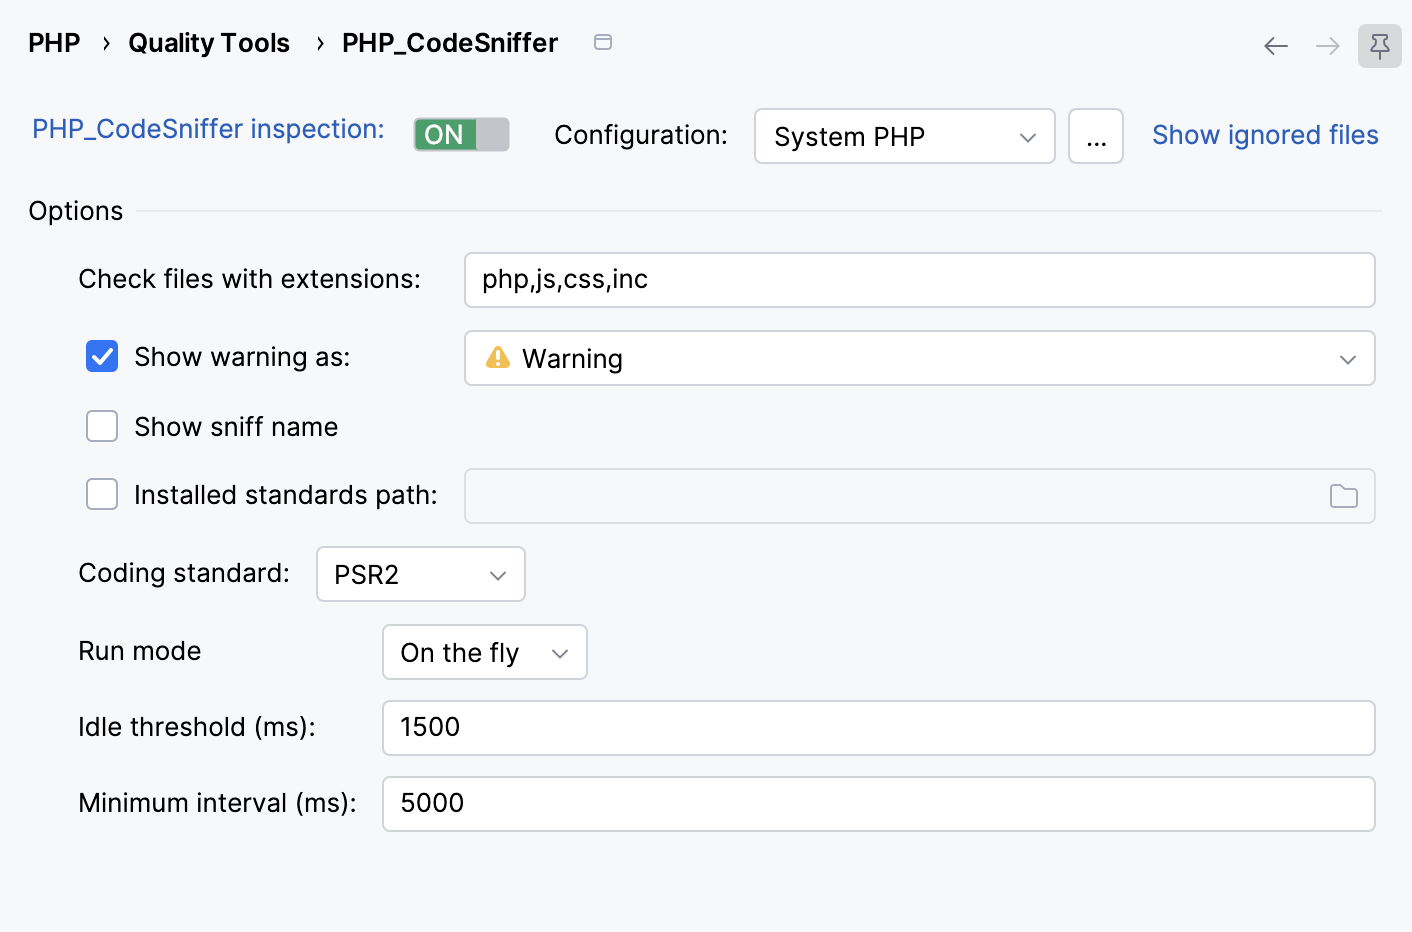Open the PHP_CodeSniffer inspection link
This screenshot has height=932, width=1412.
tap(208, 129)
